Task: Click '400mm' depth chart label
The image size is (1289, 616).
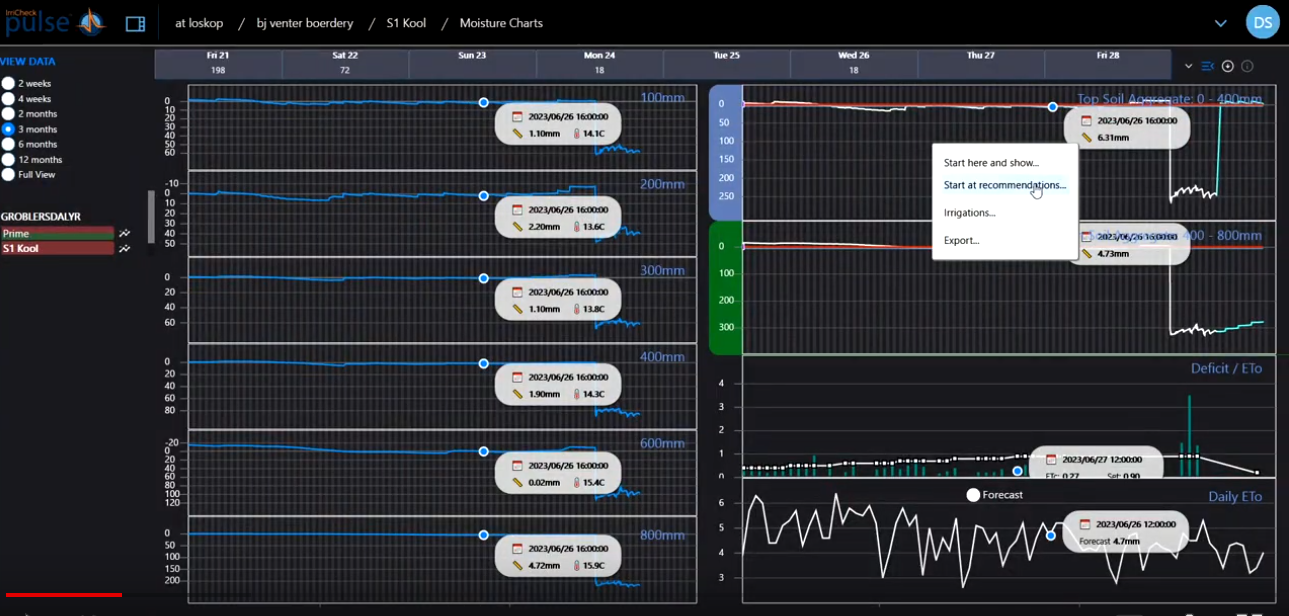Action: tap(662, 356)
